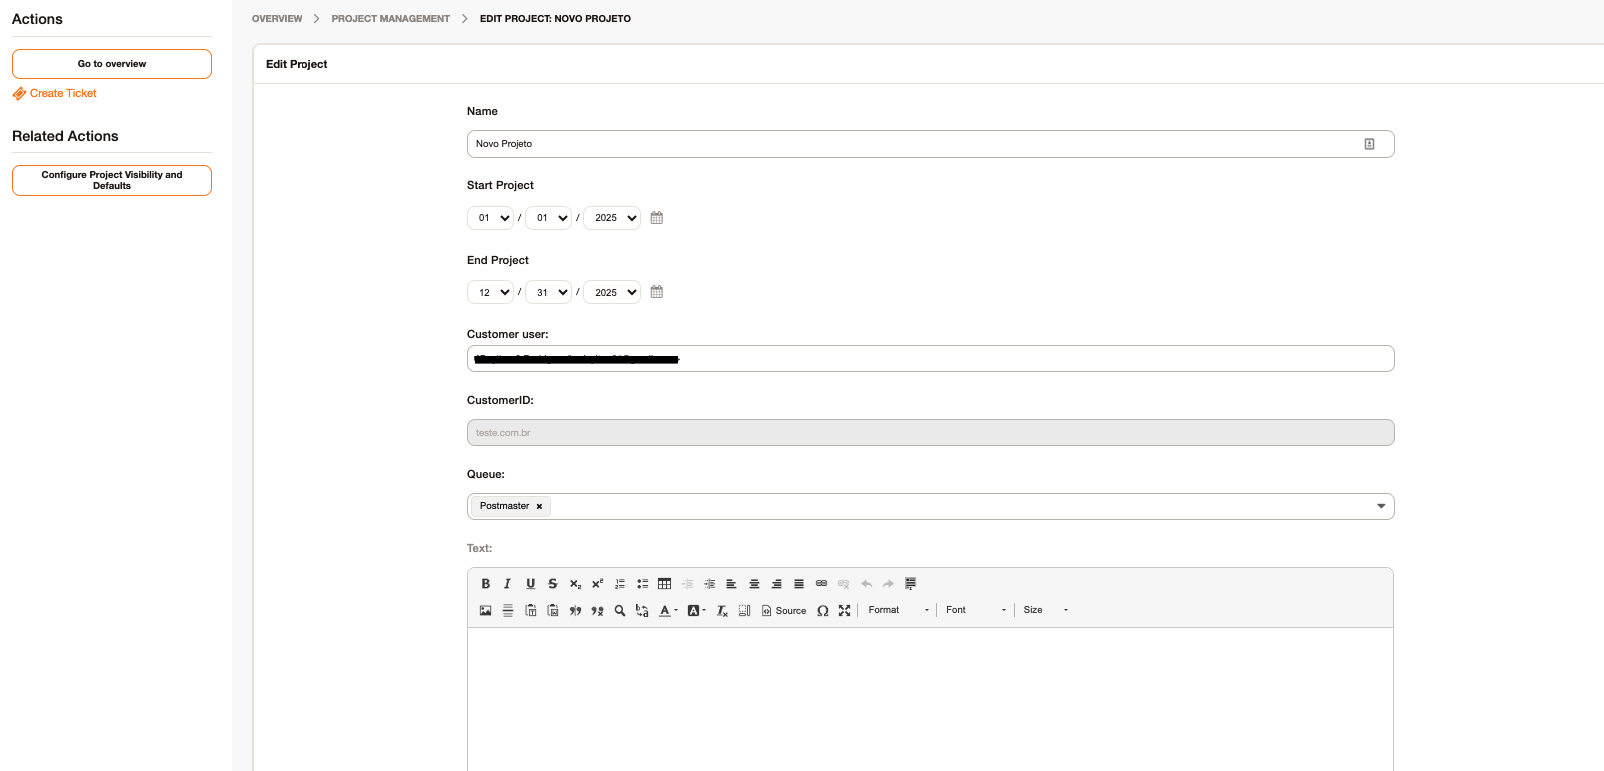Open Start Project day dropdown
The height and width of the screenshot is (771, 1604).
[549, 218]
